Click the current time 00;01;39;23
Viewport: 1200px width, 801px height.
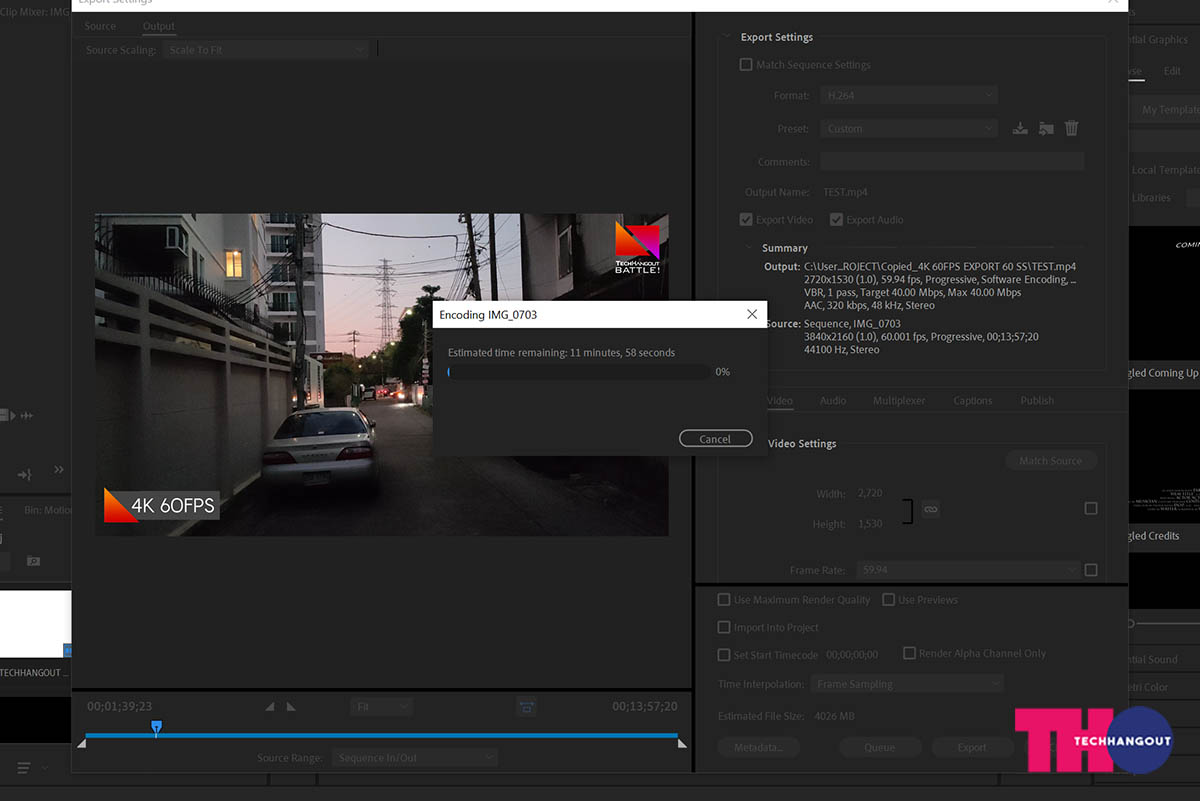[120, 706]
